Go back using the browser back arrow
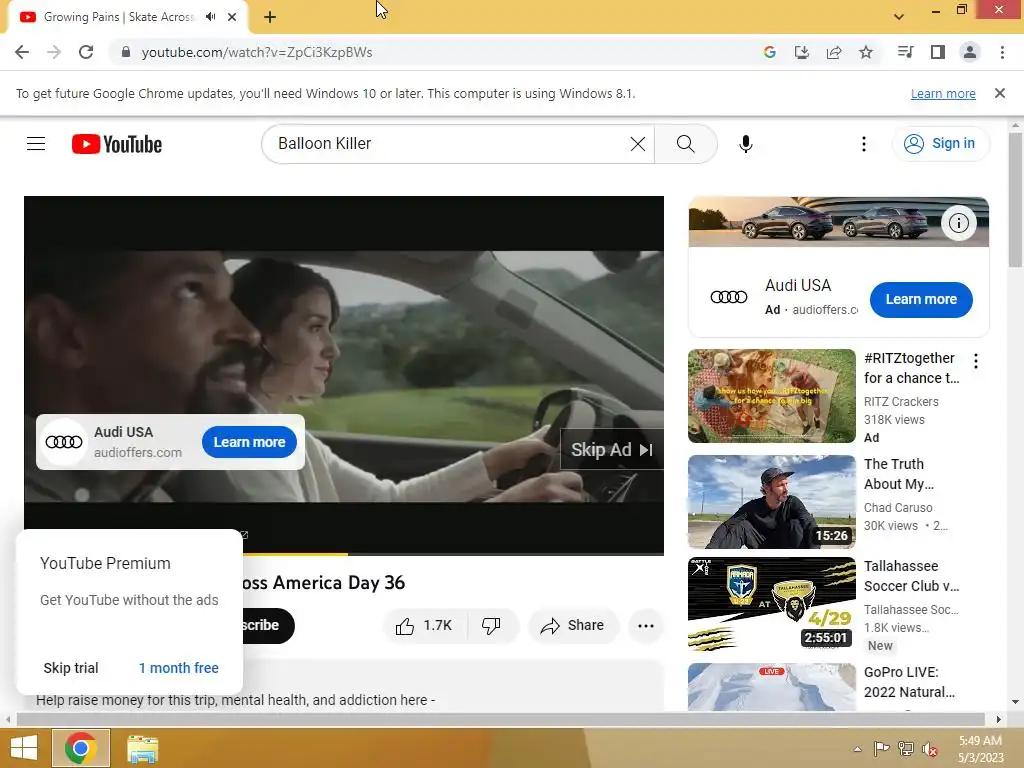1024x768 pixels. click(x=22, y=52)
